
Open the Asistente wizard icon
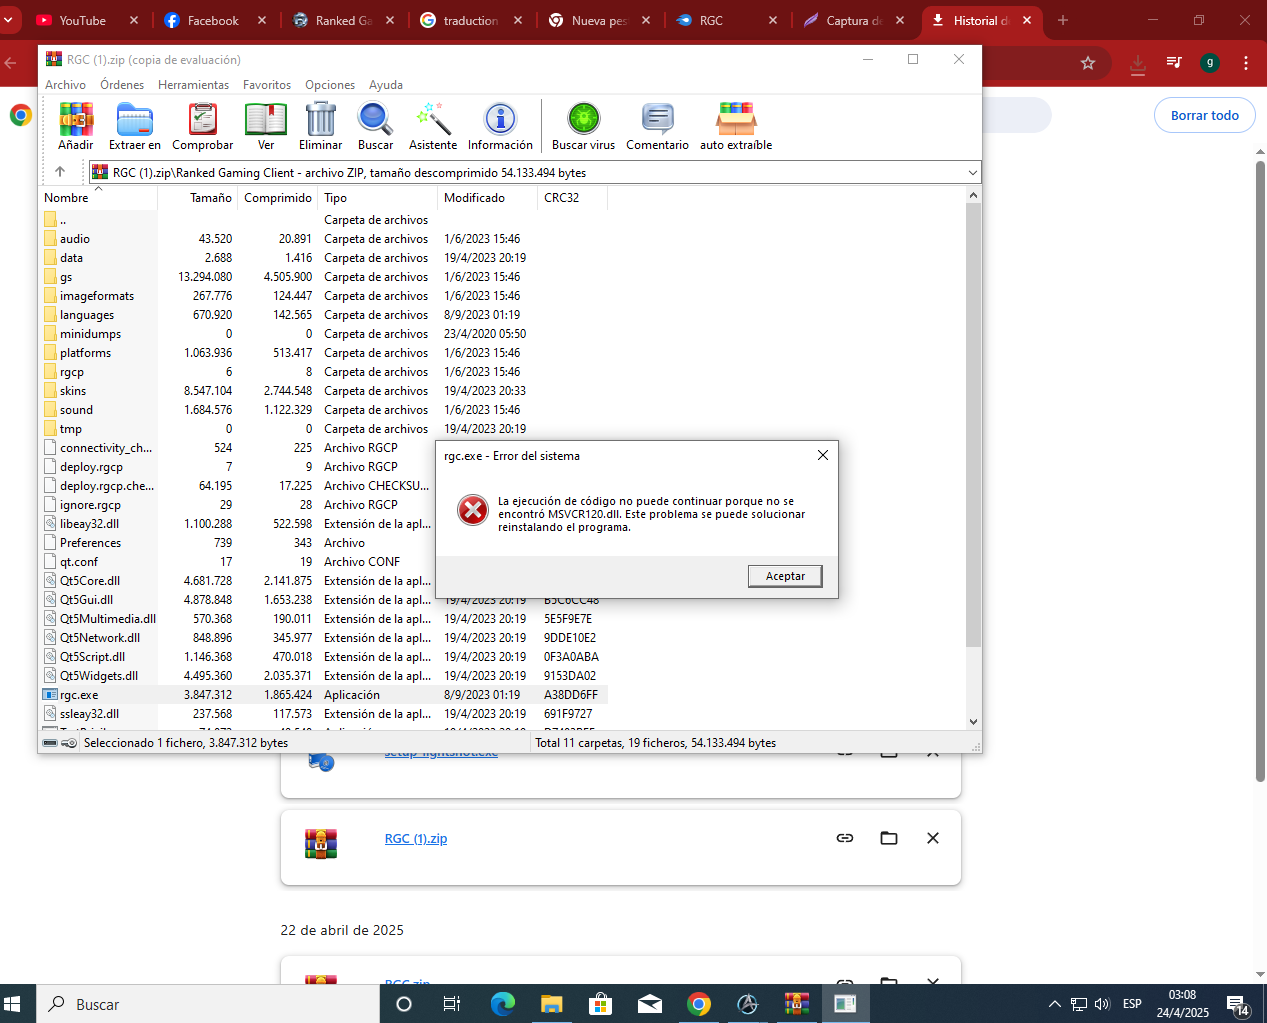point(433,126)
